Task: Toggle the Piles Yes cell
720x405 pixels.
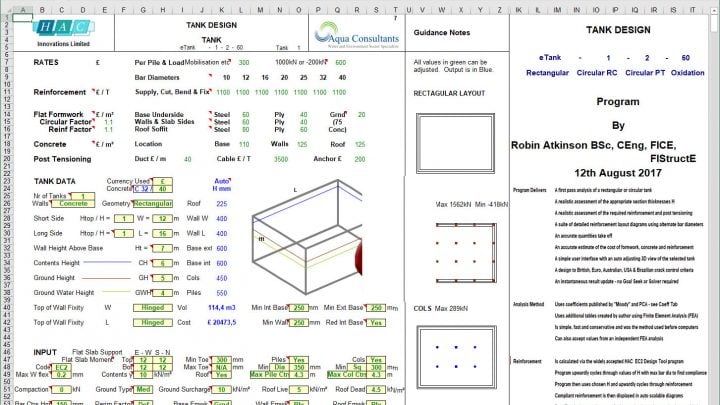Action: [x=298, y=360]
